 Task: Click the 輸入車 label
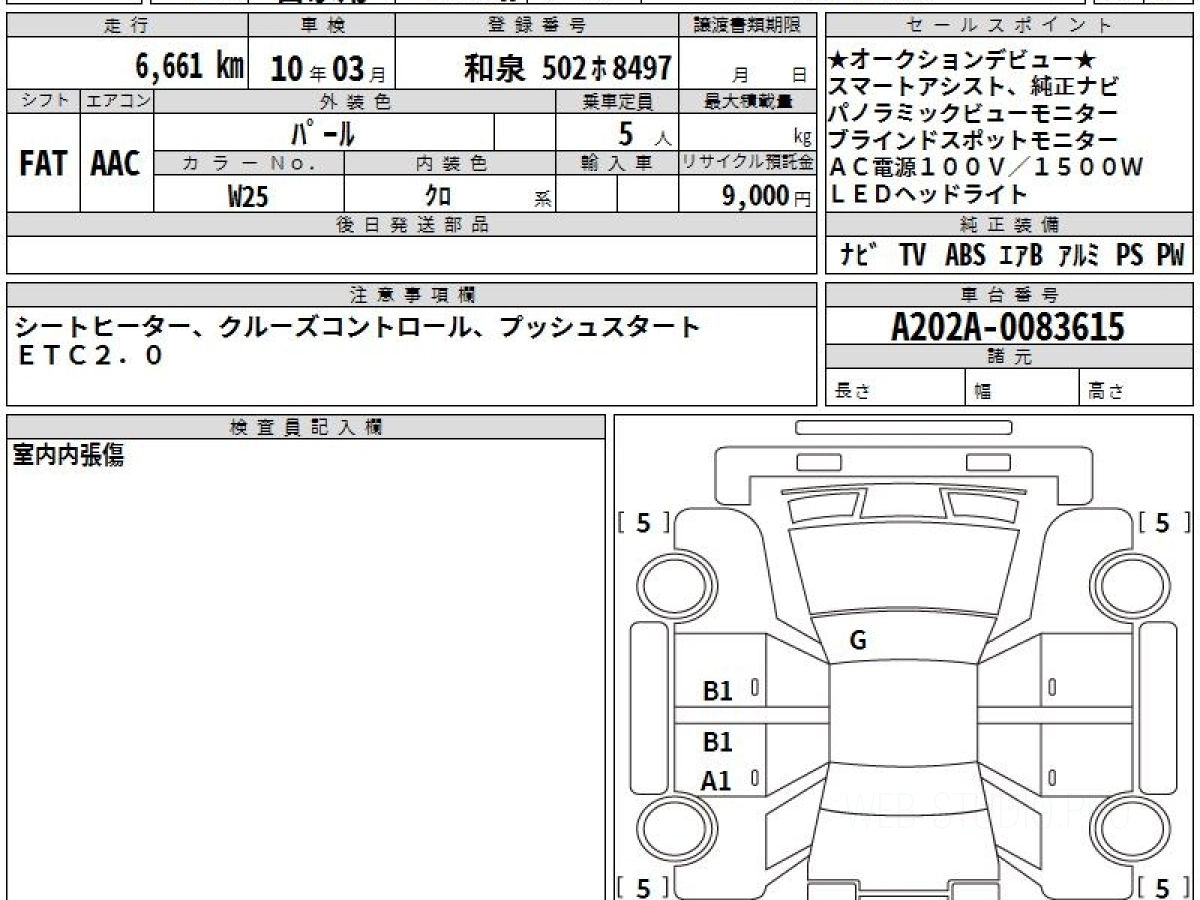point(617,163)
